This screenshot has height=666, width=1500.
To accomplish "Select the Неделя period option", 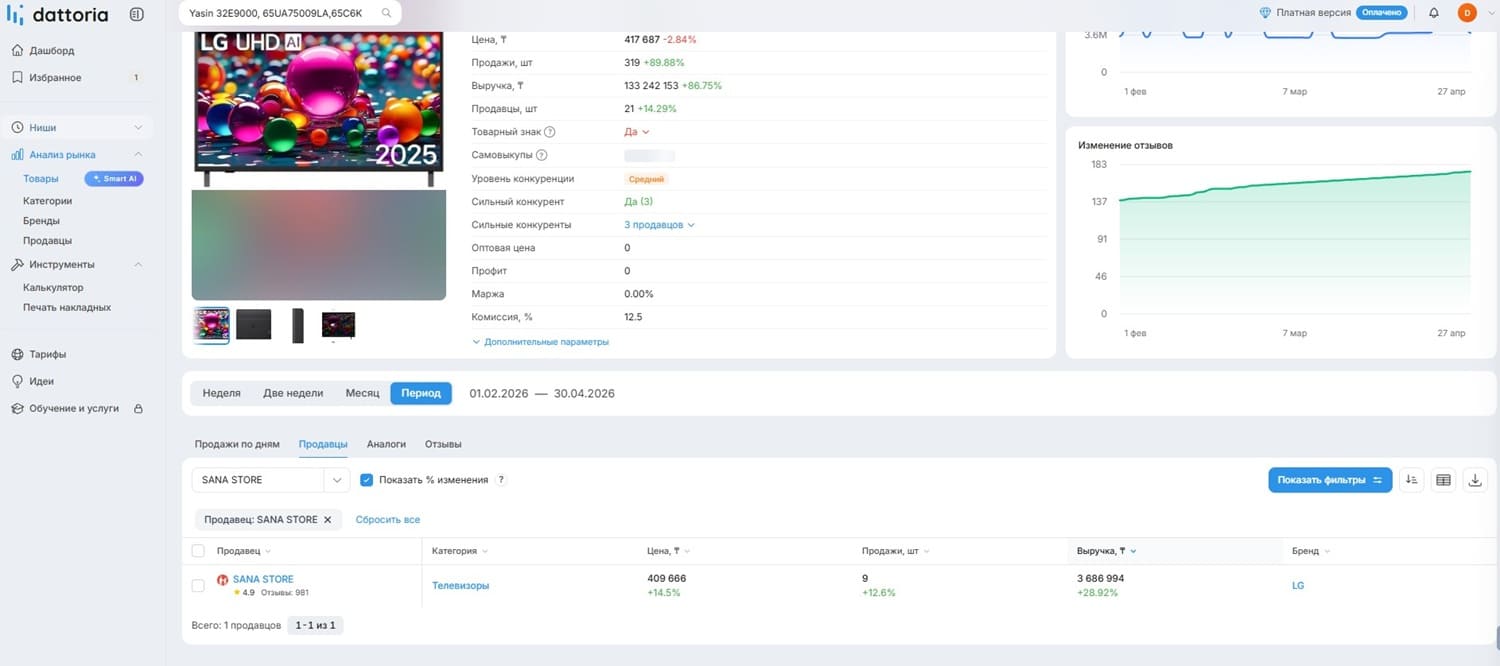I will 222,393.
